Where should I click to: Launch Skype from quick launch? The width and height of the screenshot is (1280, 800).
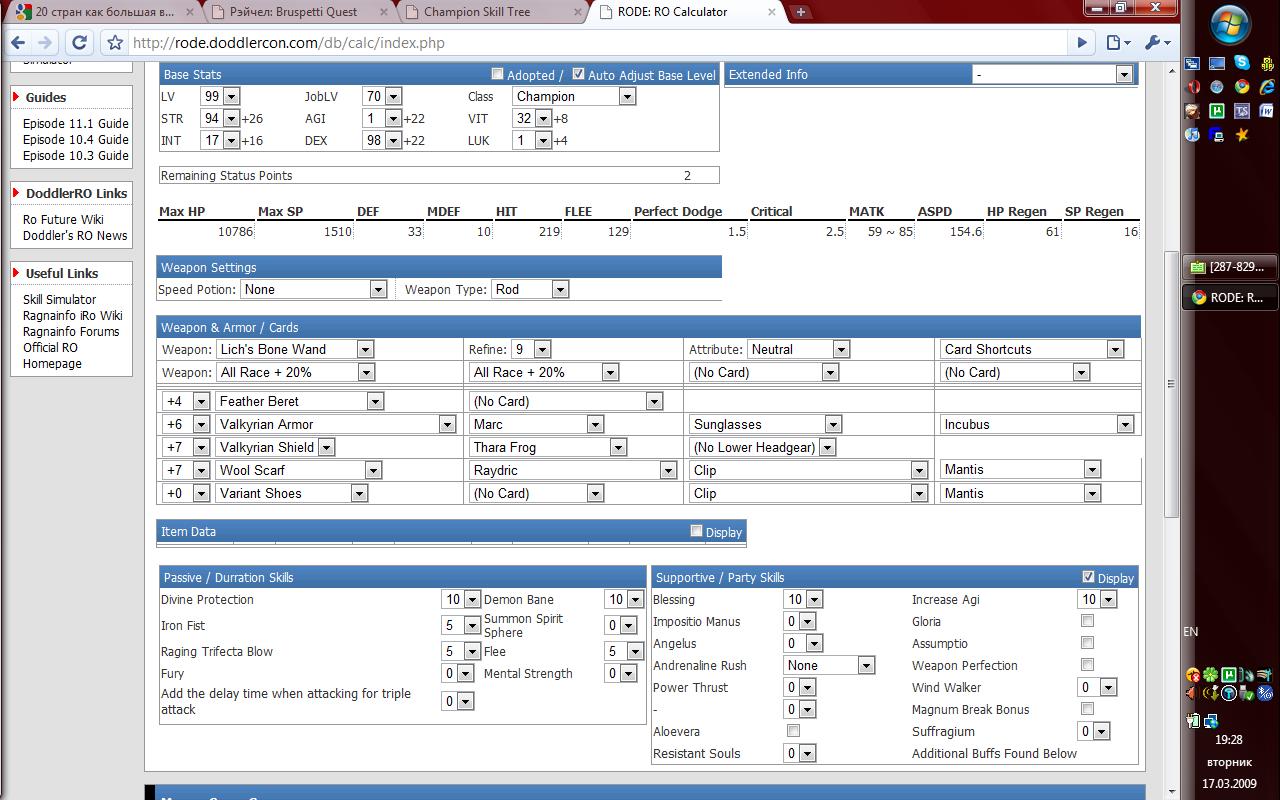point(1241,63)
